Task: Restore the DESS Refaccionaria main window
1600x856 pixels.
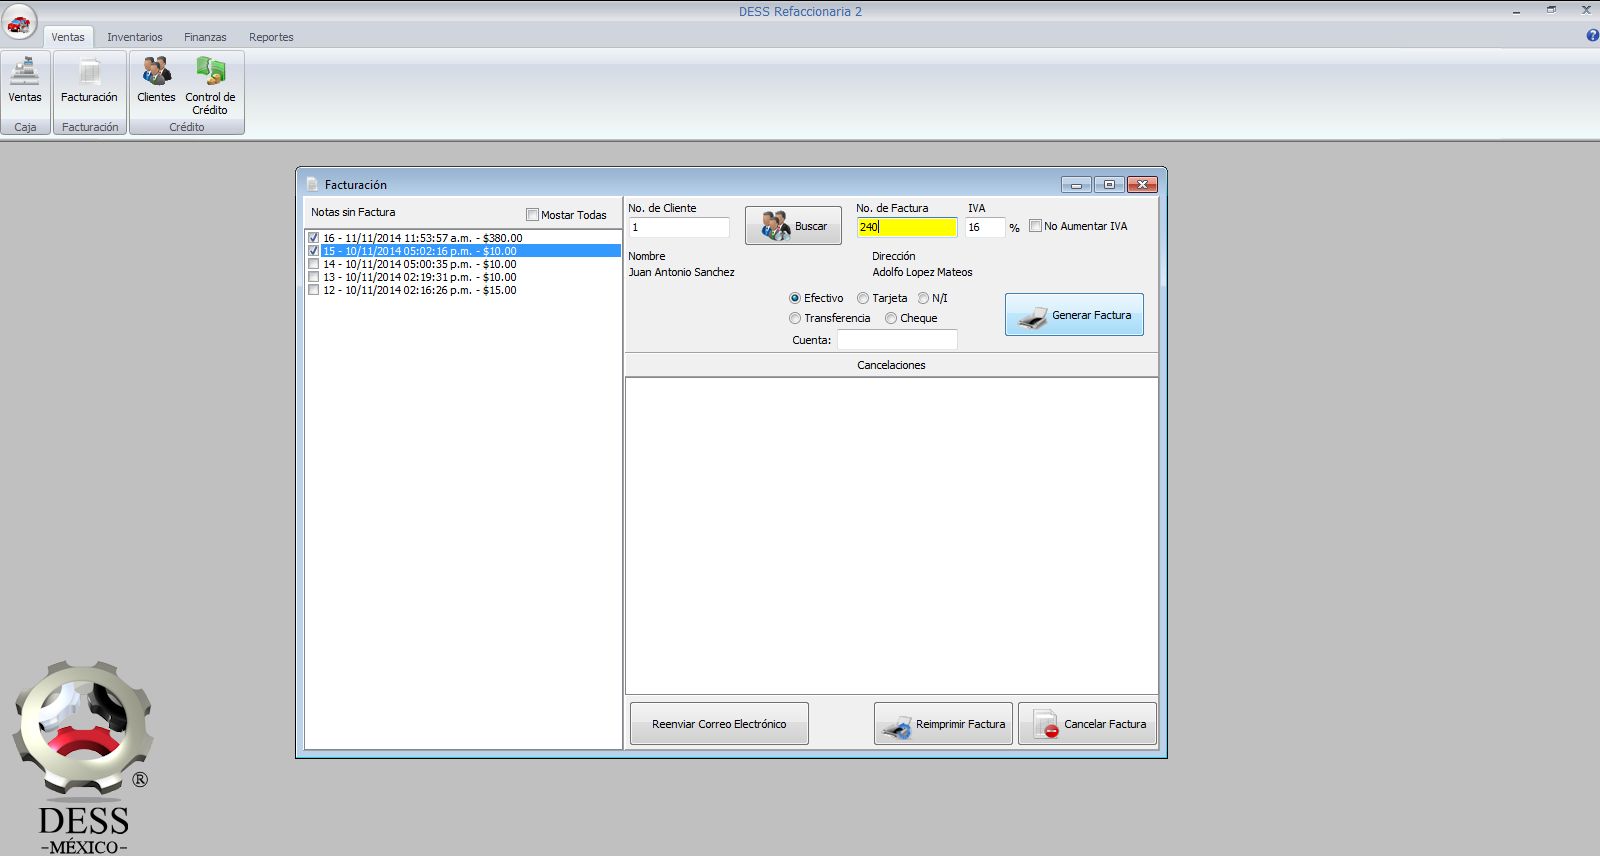Action: pos(1551,10)
